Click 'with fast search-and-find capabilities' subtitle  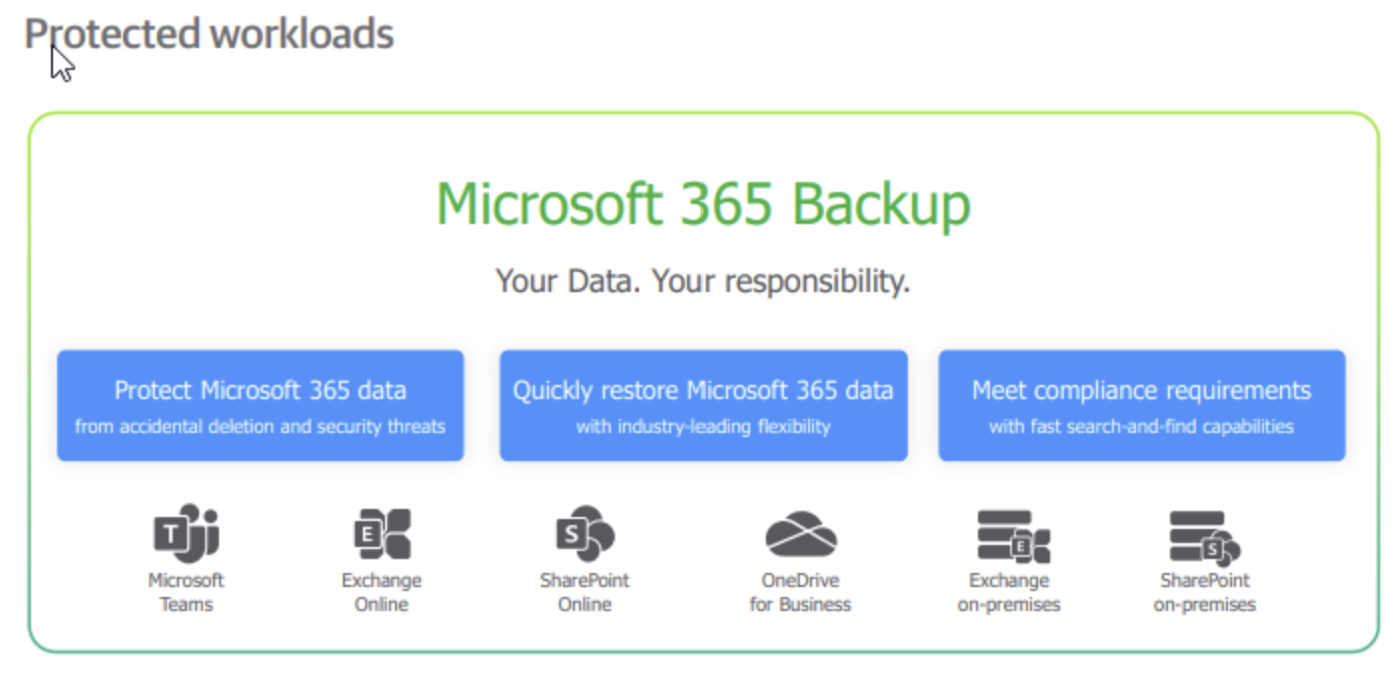coord(1141,427)
